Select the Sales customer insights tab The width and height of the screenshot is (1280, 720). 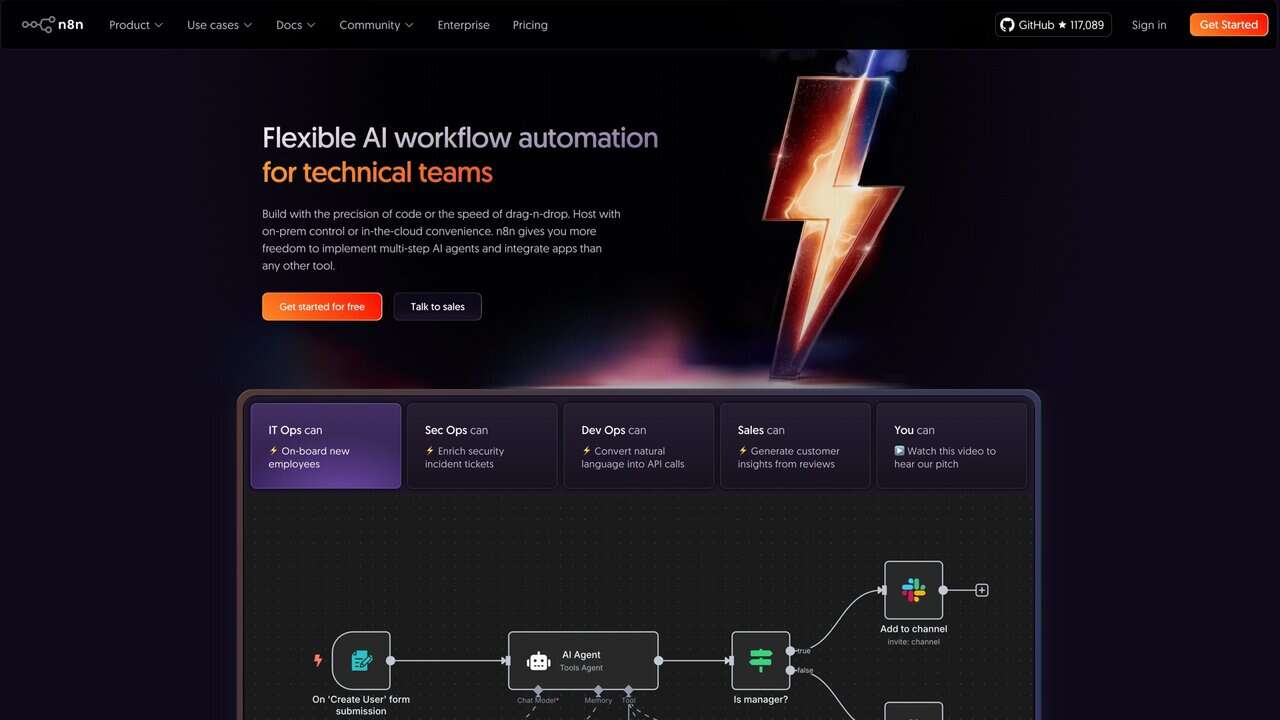[x=795, y=446]
